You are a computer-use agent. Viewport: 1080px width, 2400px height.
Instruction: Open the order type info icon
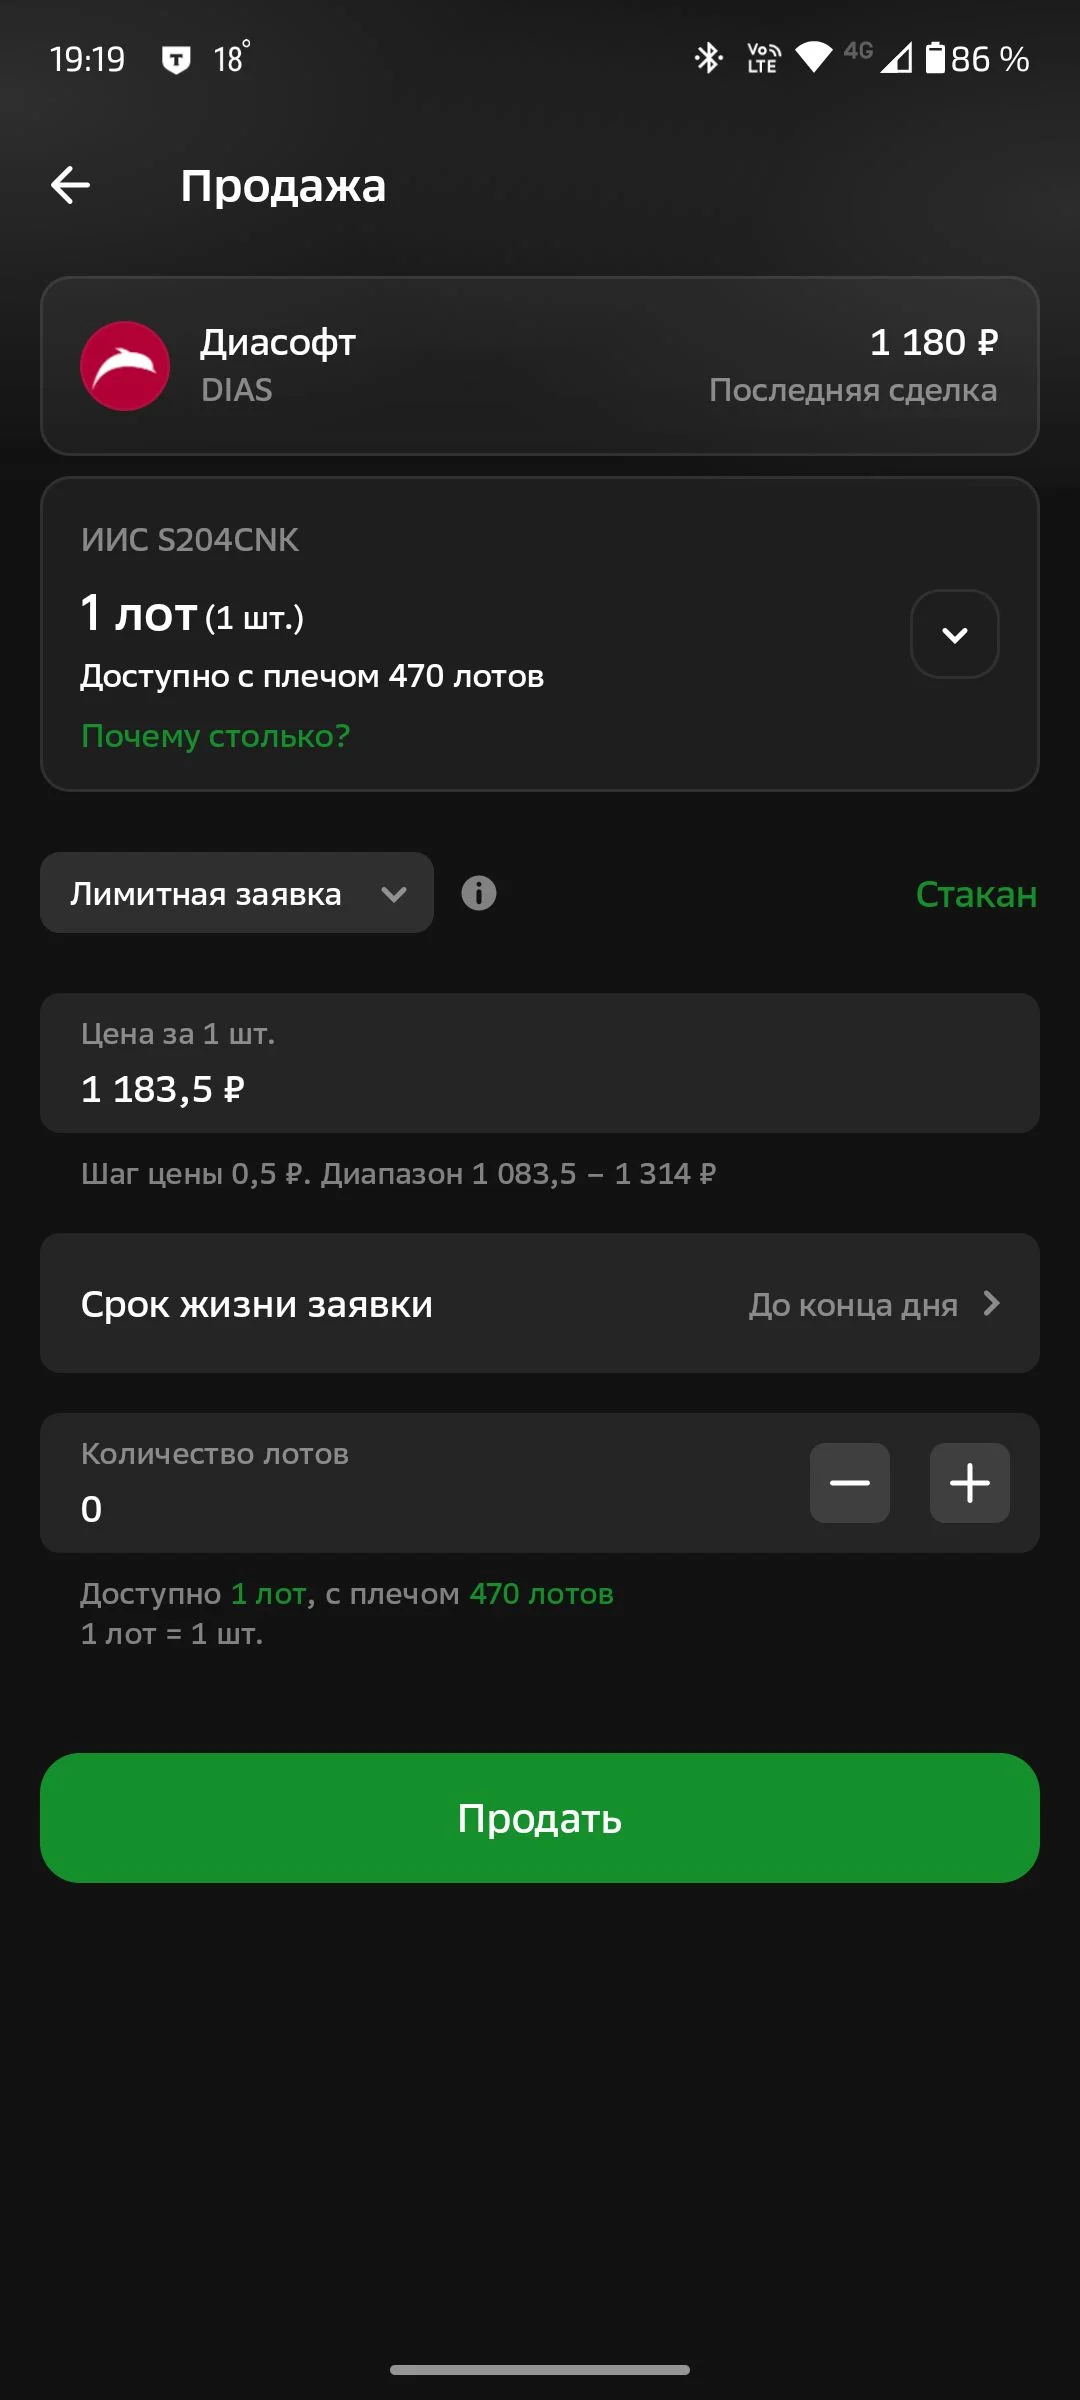coord(479,893)
